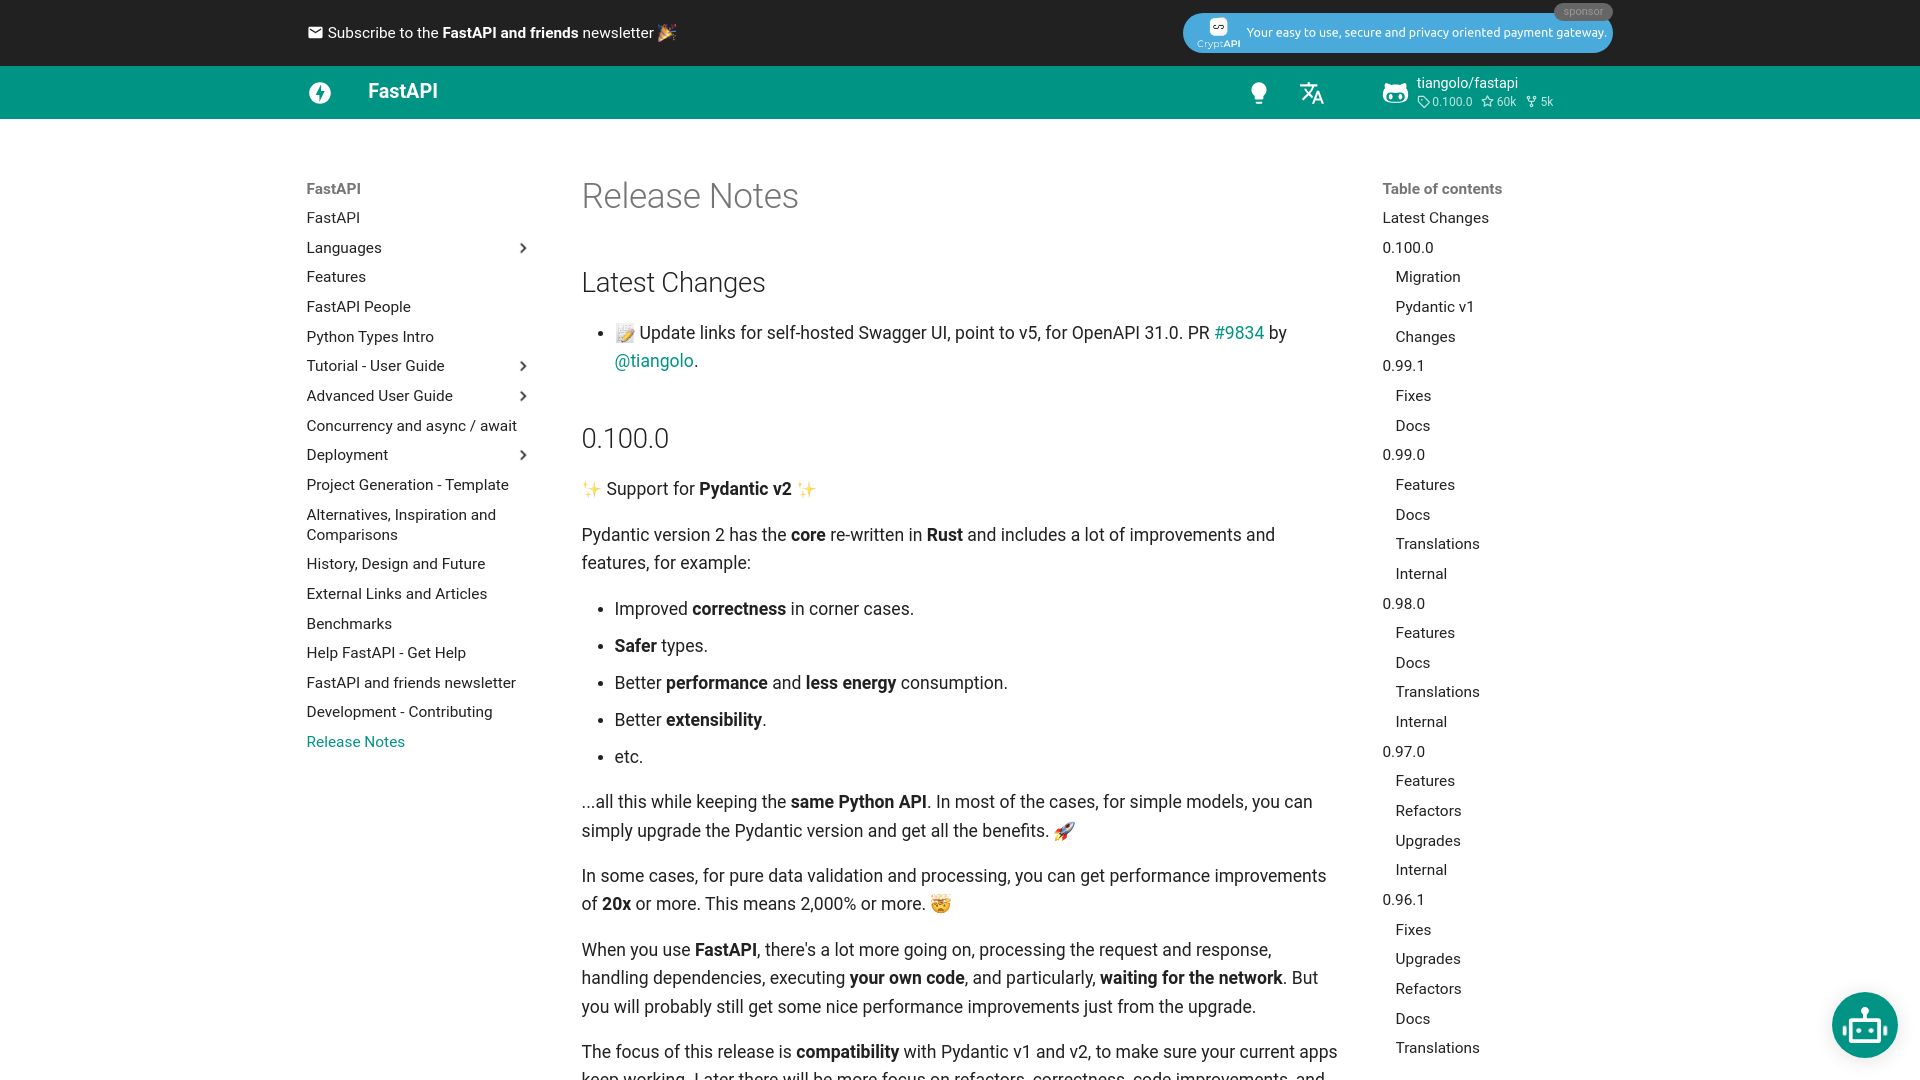Image resolution: width=1920 pixels, height=1080 pixels.
Task: Jump to Upgrades under 0.96.1
Action: coord(1427,959)
